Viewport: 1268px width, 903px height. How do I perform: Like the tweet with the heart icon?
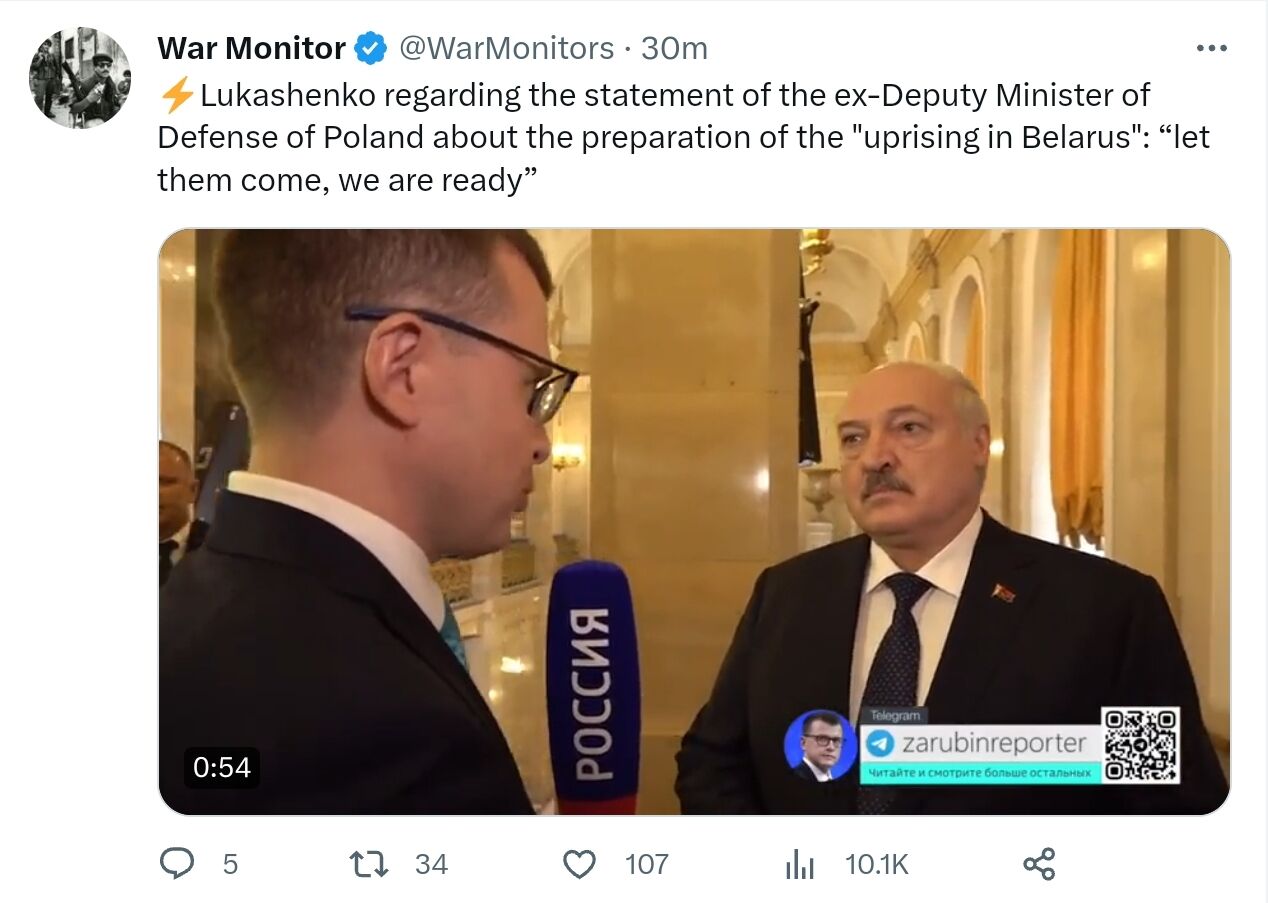point(579,863)
